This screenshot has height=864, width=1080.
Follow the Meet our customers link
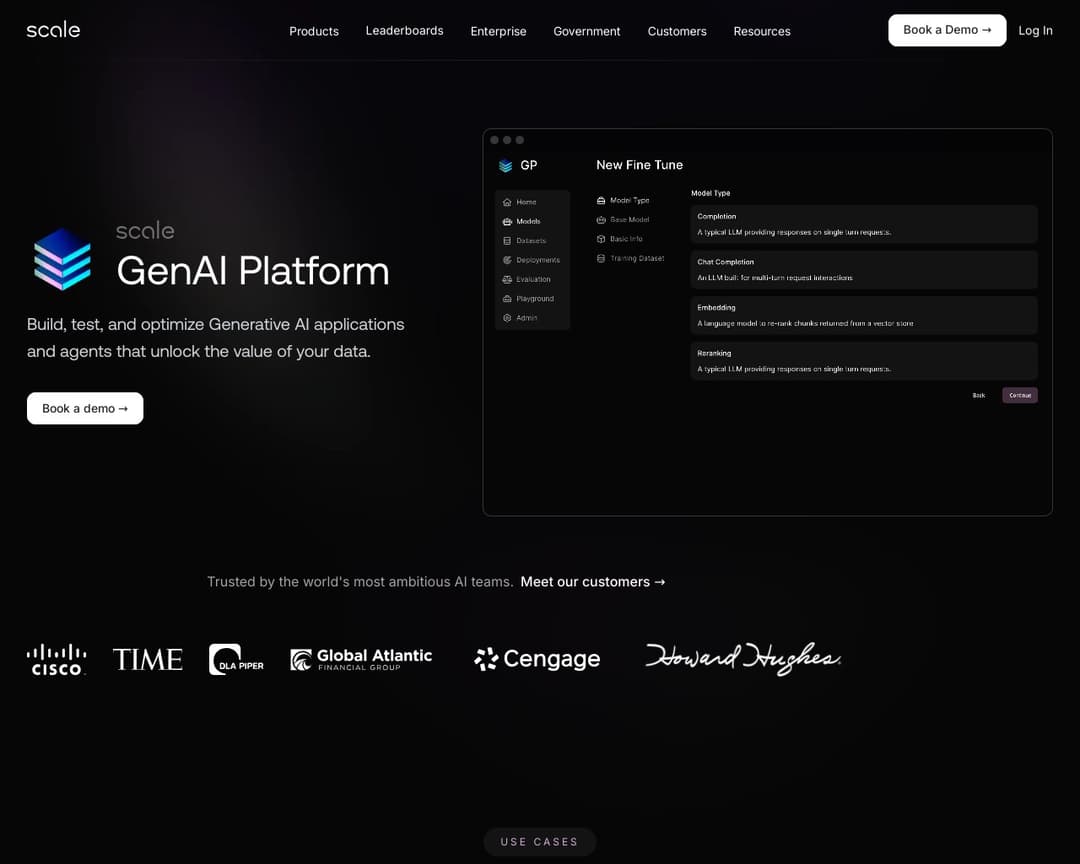[593, 582]
